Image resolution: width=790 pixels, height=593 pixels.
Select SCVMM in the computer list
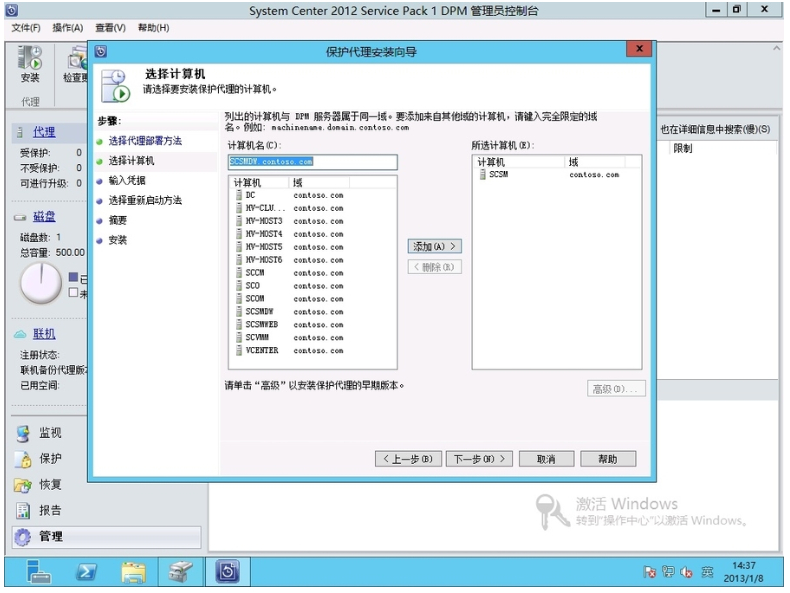pyautogui.click(x=312, y=338)
